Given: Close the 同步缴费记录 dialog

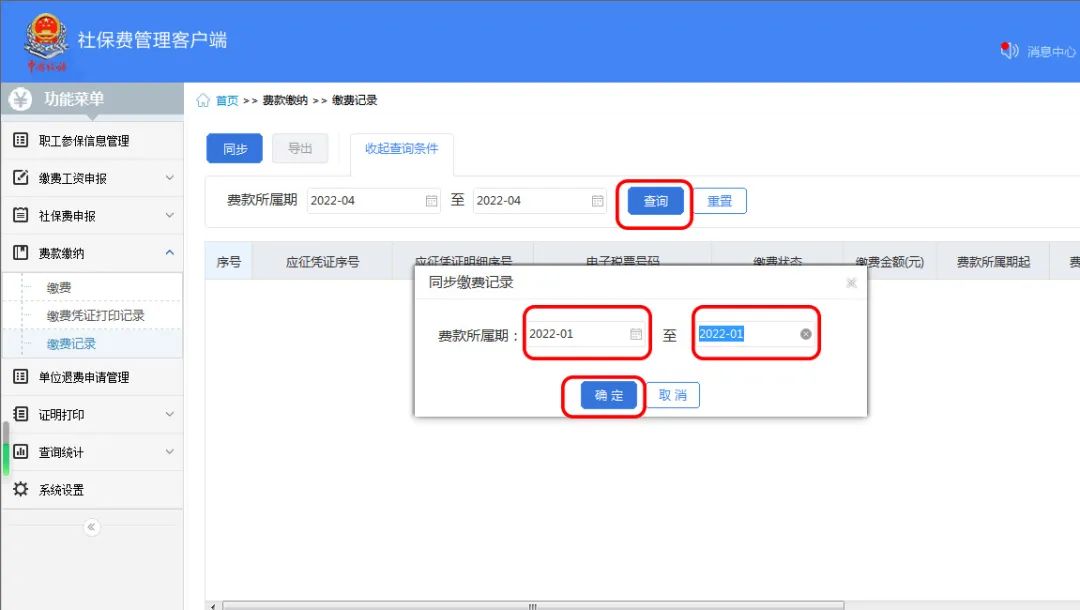Looking at the screenshot, I should tap(851, 283).
